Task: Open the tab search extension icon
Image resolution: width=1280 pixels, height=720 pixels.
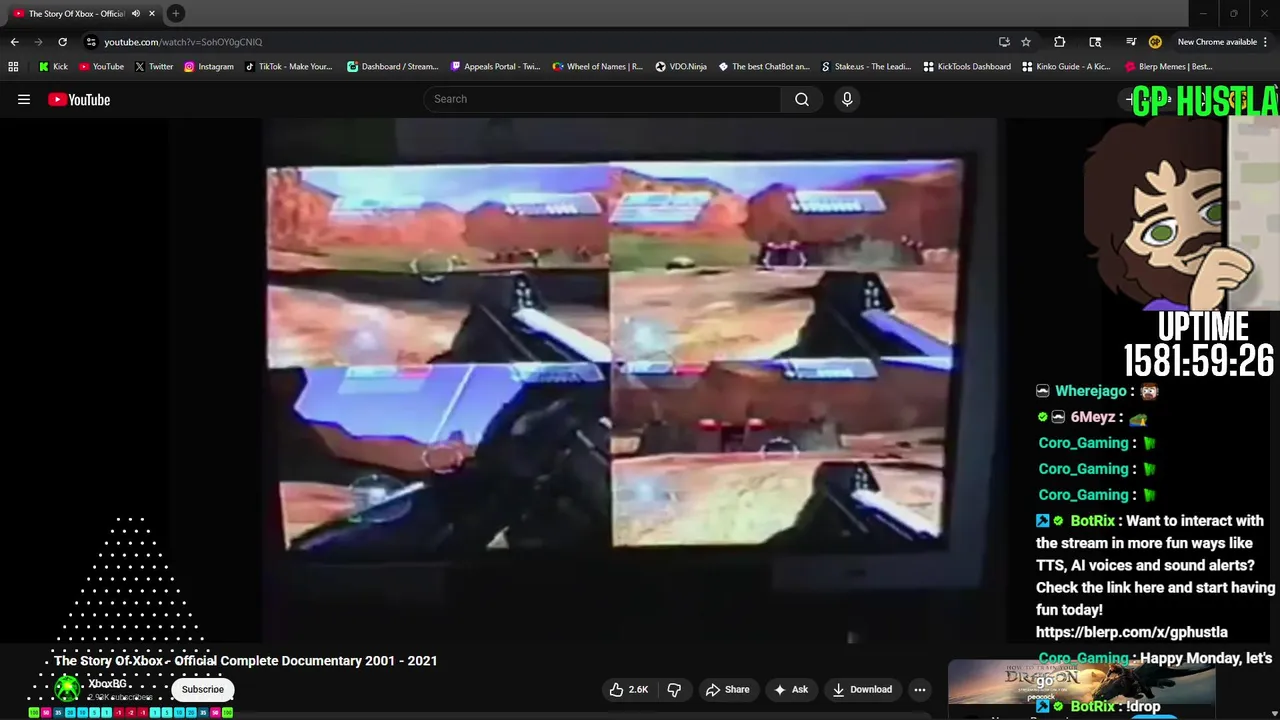Action: tap(1095, 42)
